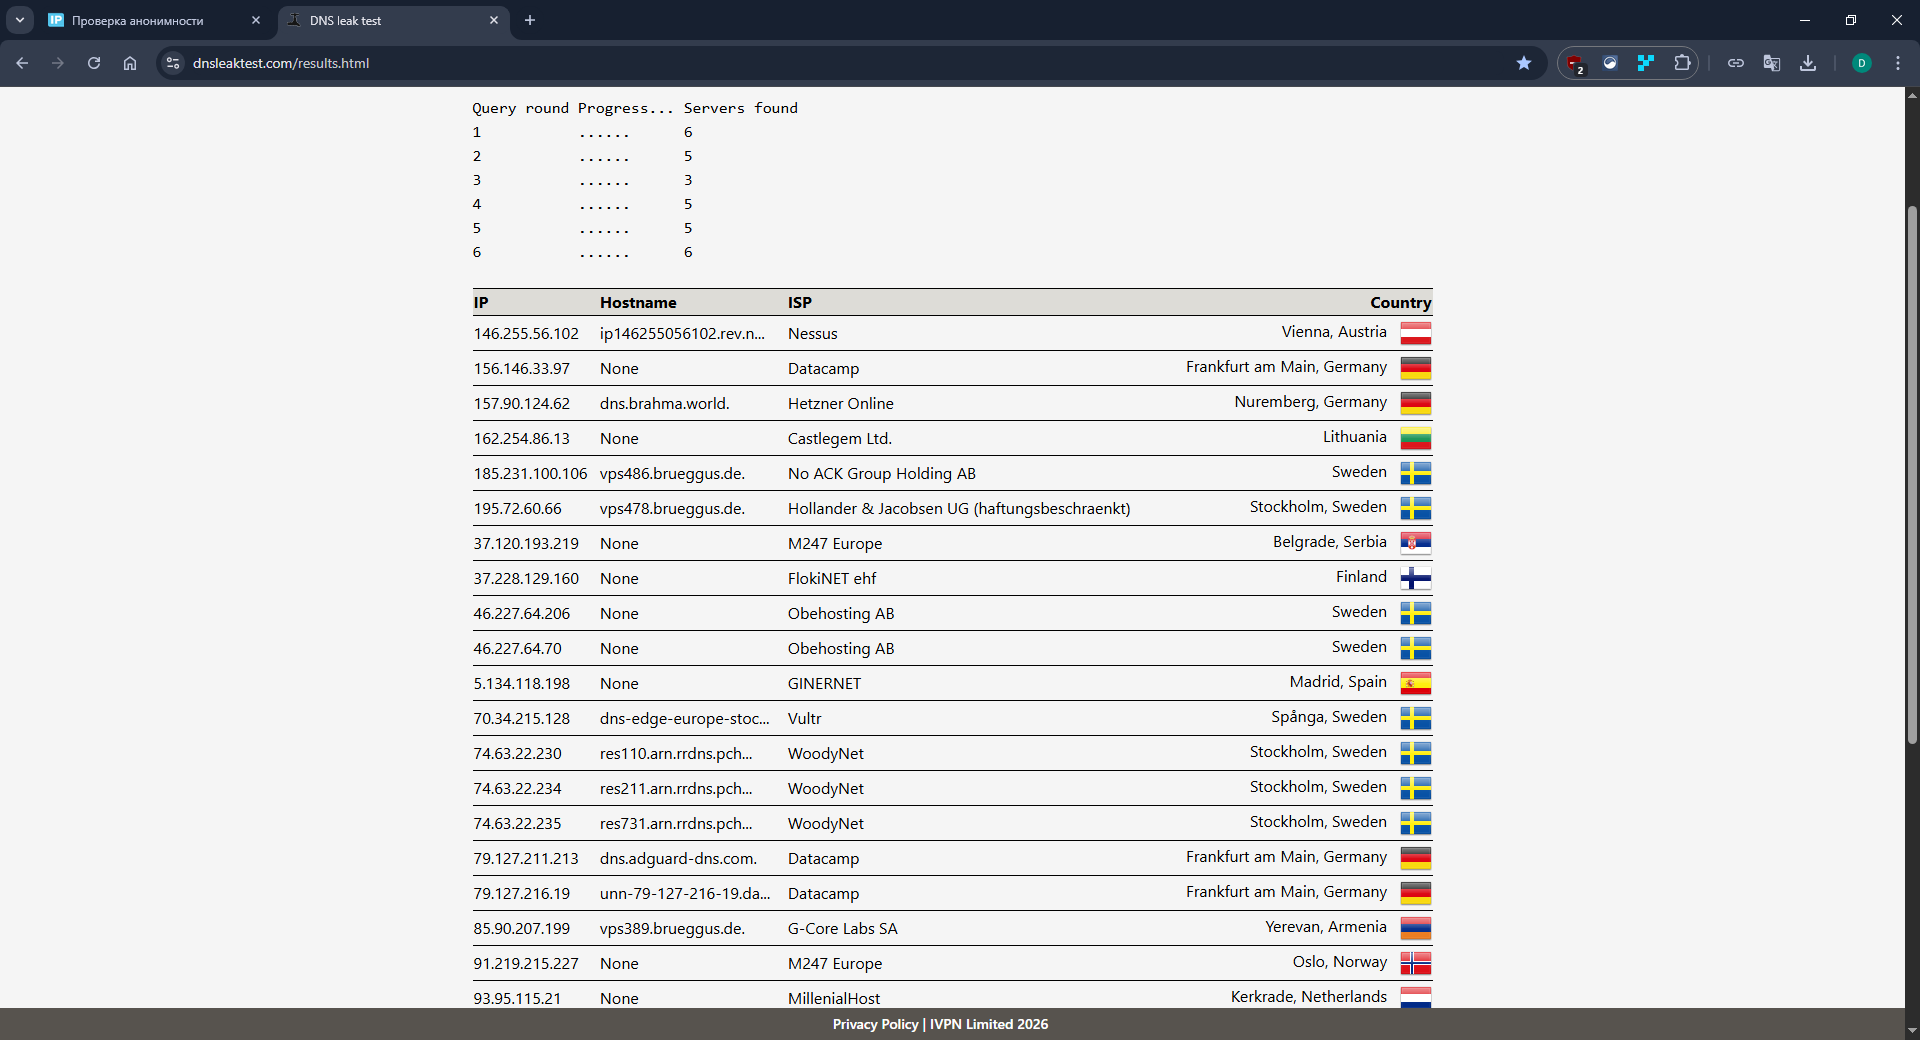Viewport: 1920px width, 1040px height.
Task: Go to the browser home page
Action: 130,63
